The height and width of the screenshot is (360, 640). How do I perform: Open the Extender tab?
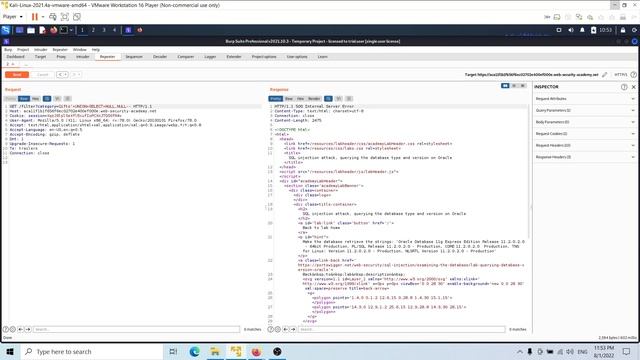[234, 57]
